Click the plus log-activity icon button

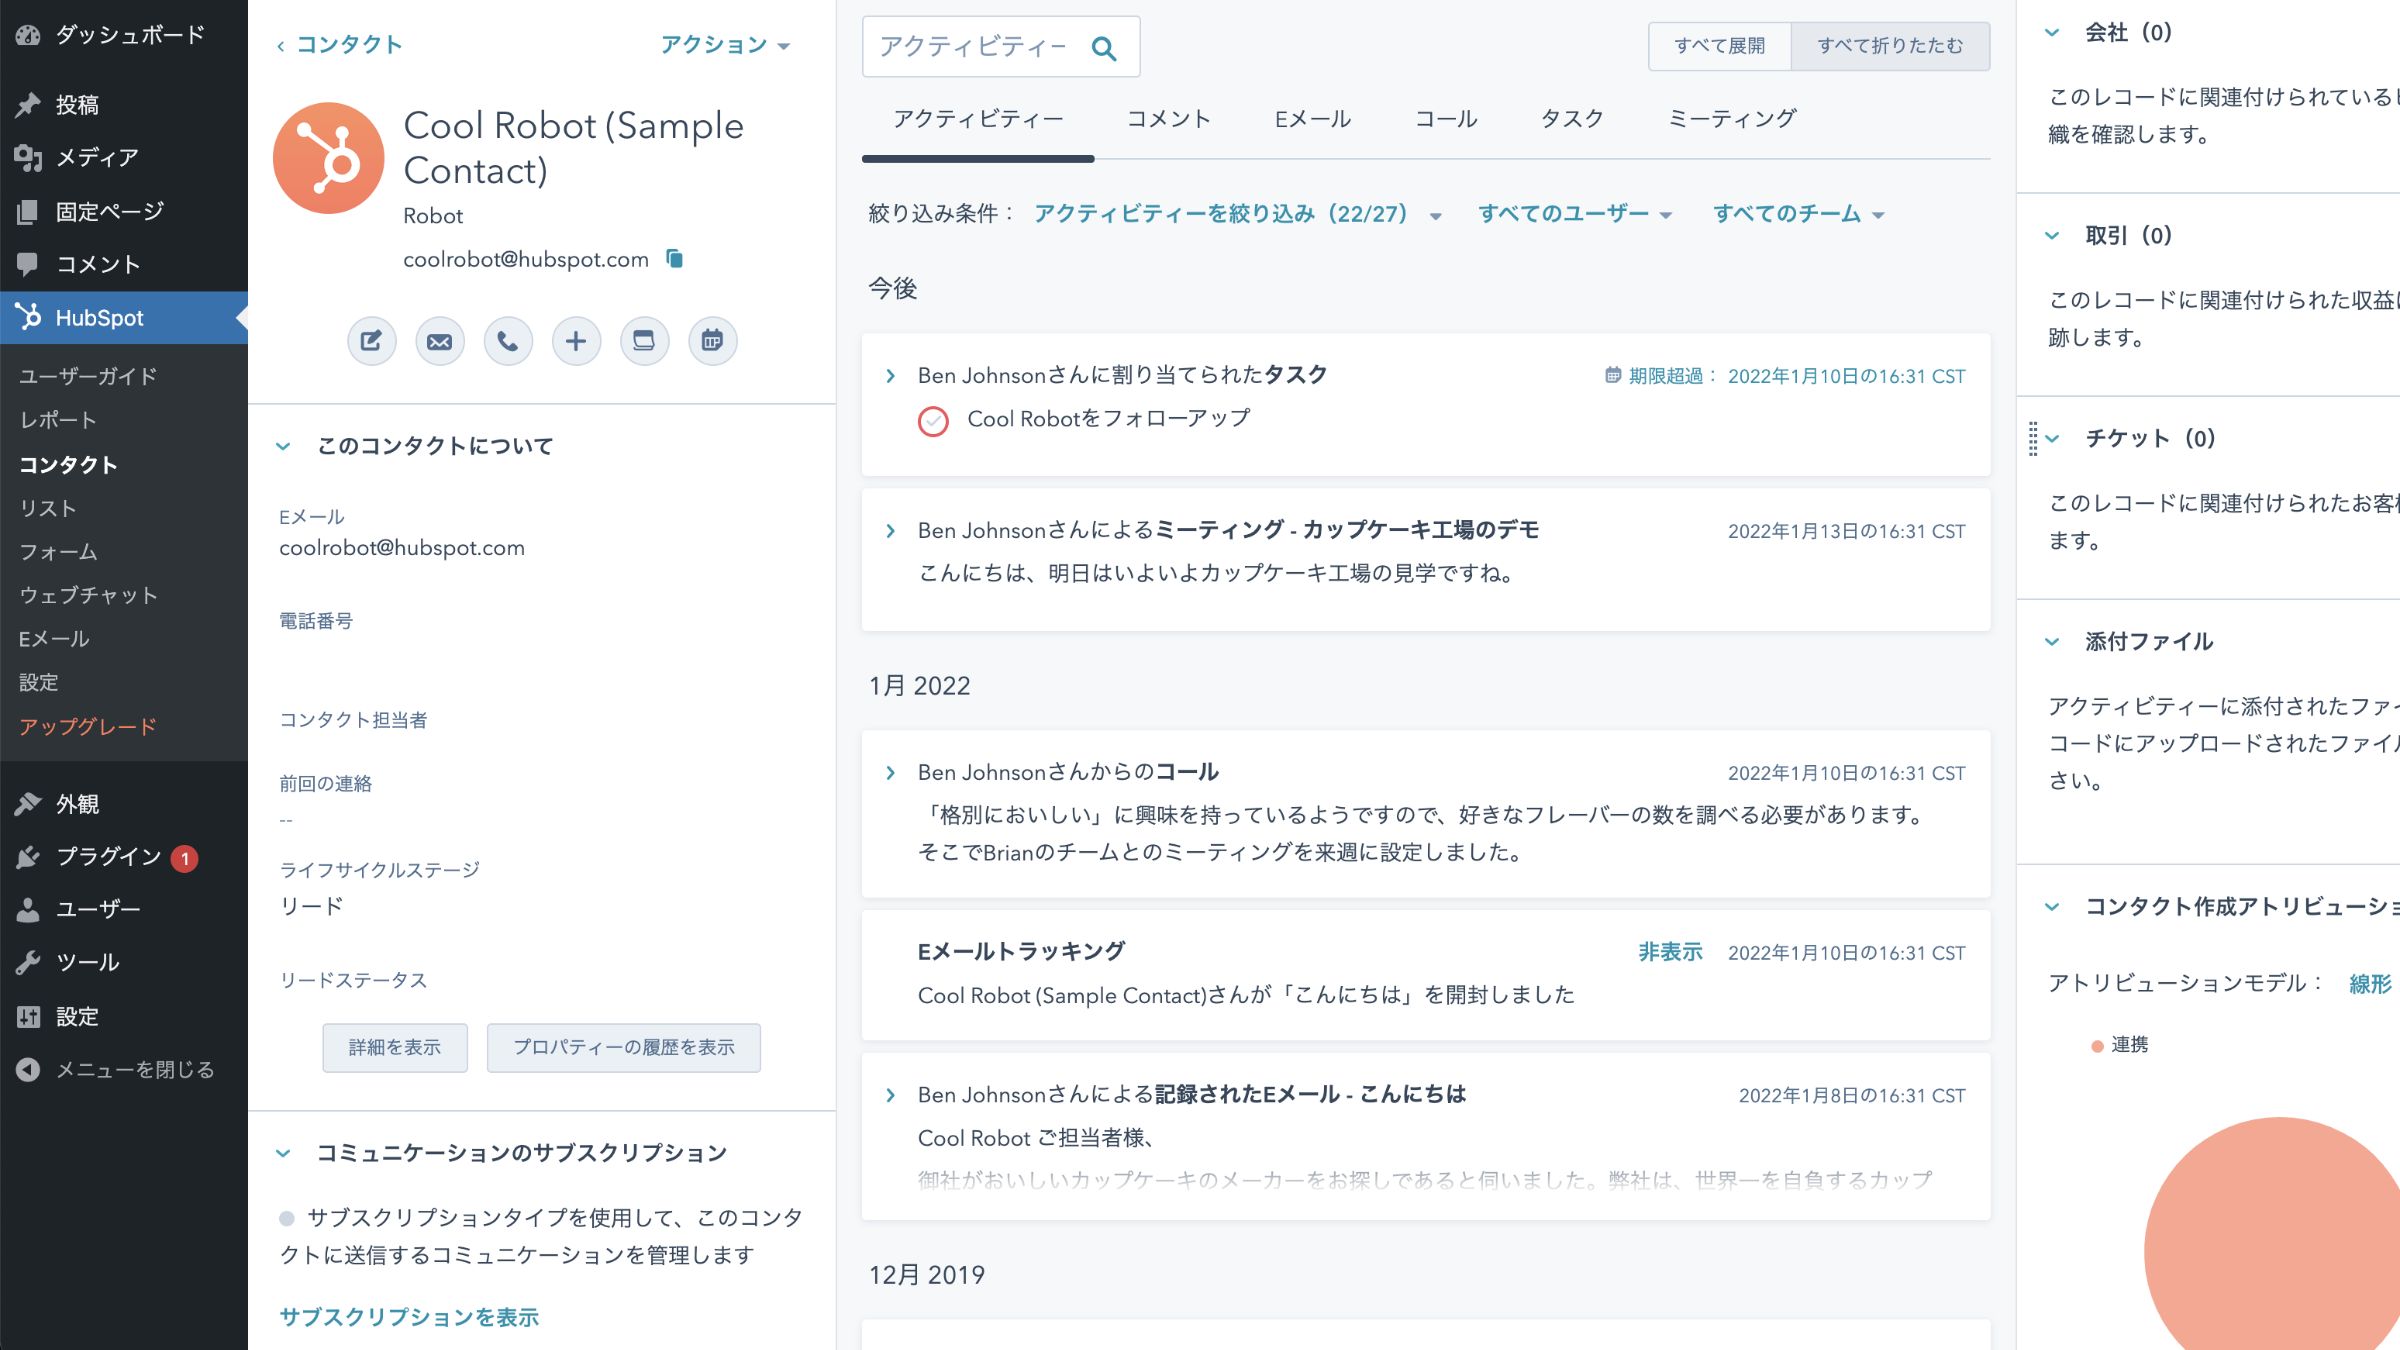coord(576,341)
